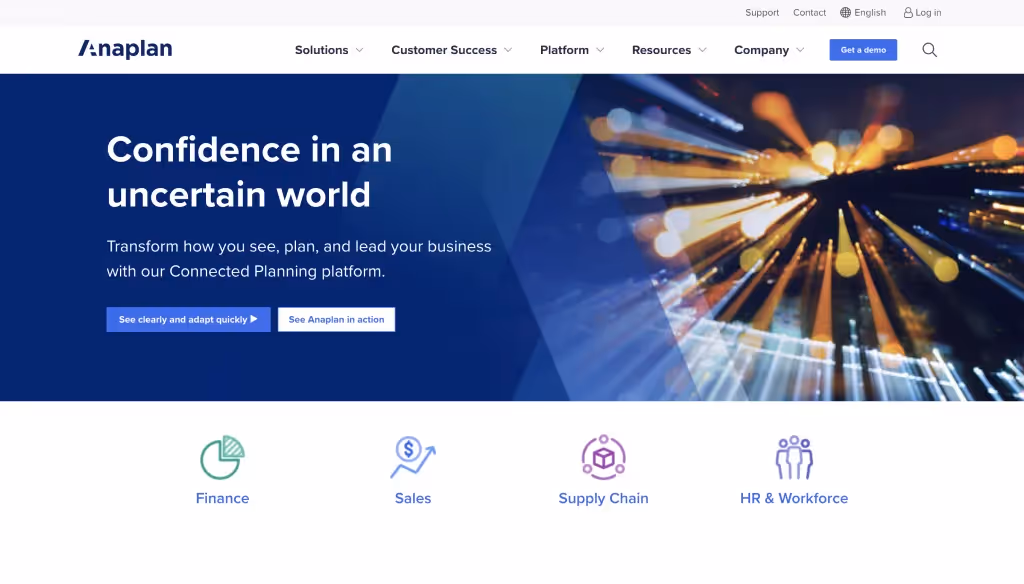Open the Platform menu
The height and width of the screenshot is (584, 1024).
tap(564, 50)
